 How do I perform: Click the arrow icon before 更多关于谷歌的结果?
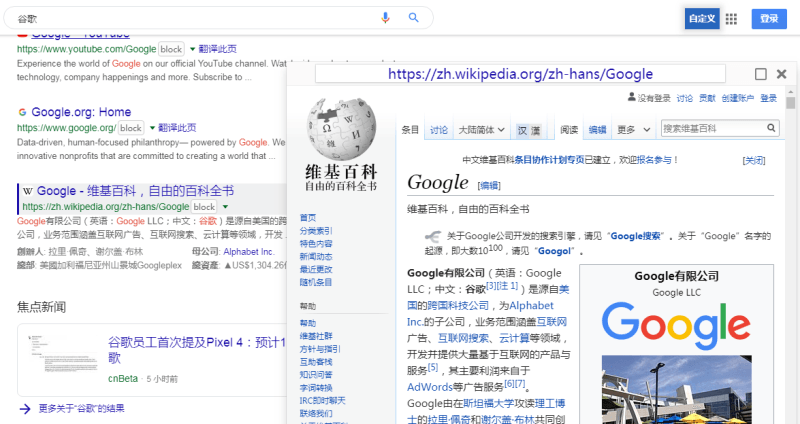click(25, 408)
